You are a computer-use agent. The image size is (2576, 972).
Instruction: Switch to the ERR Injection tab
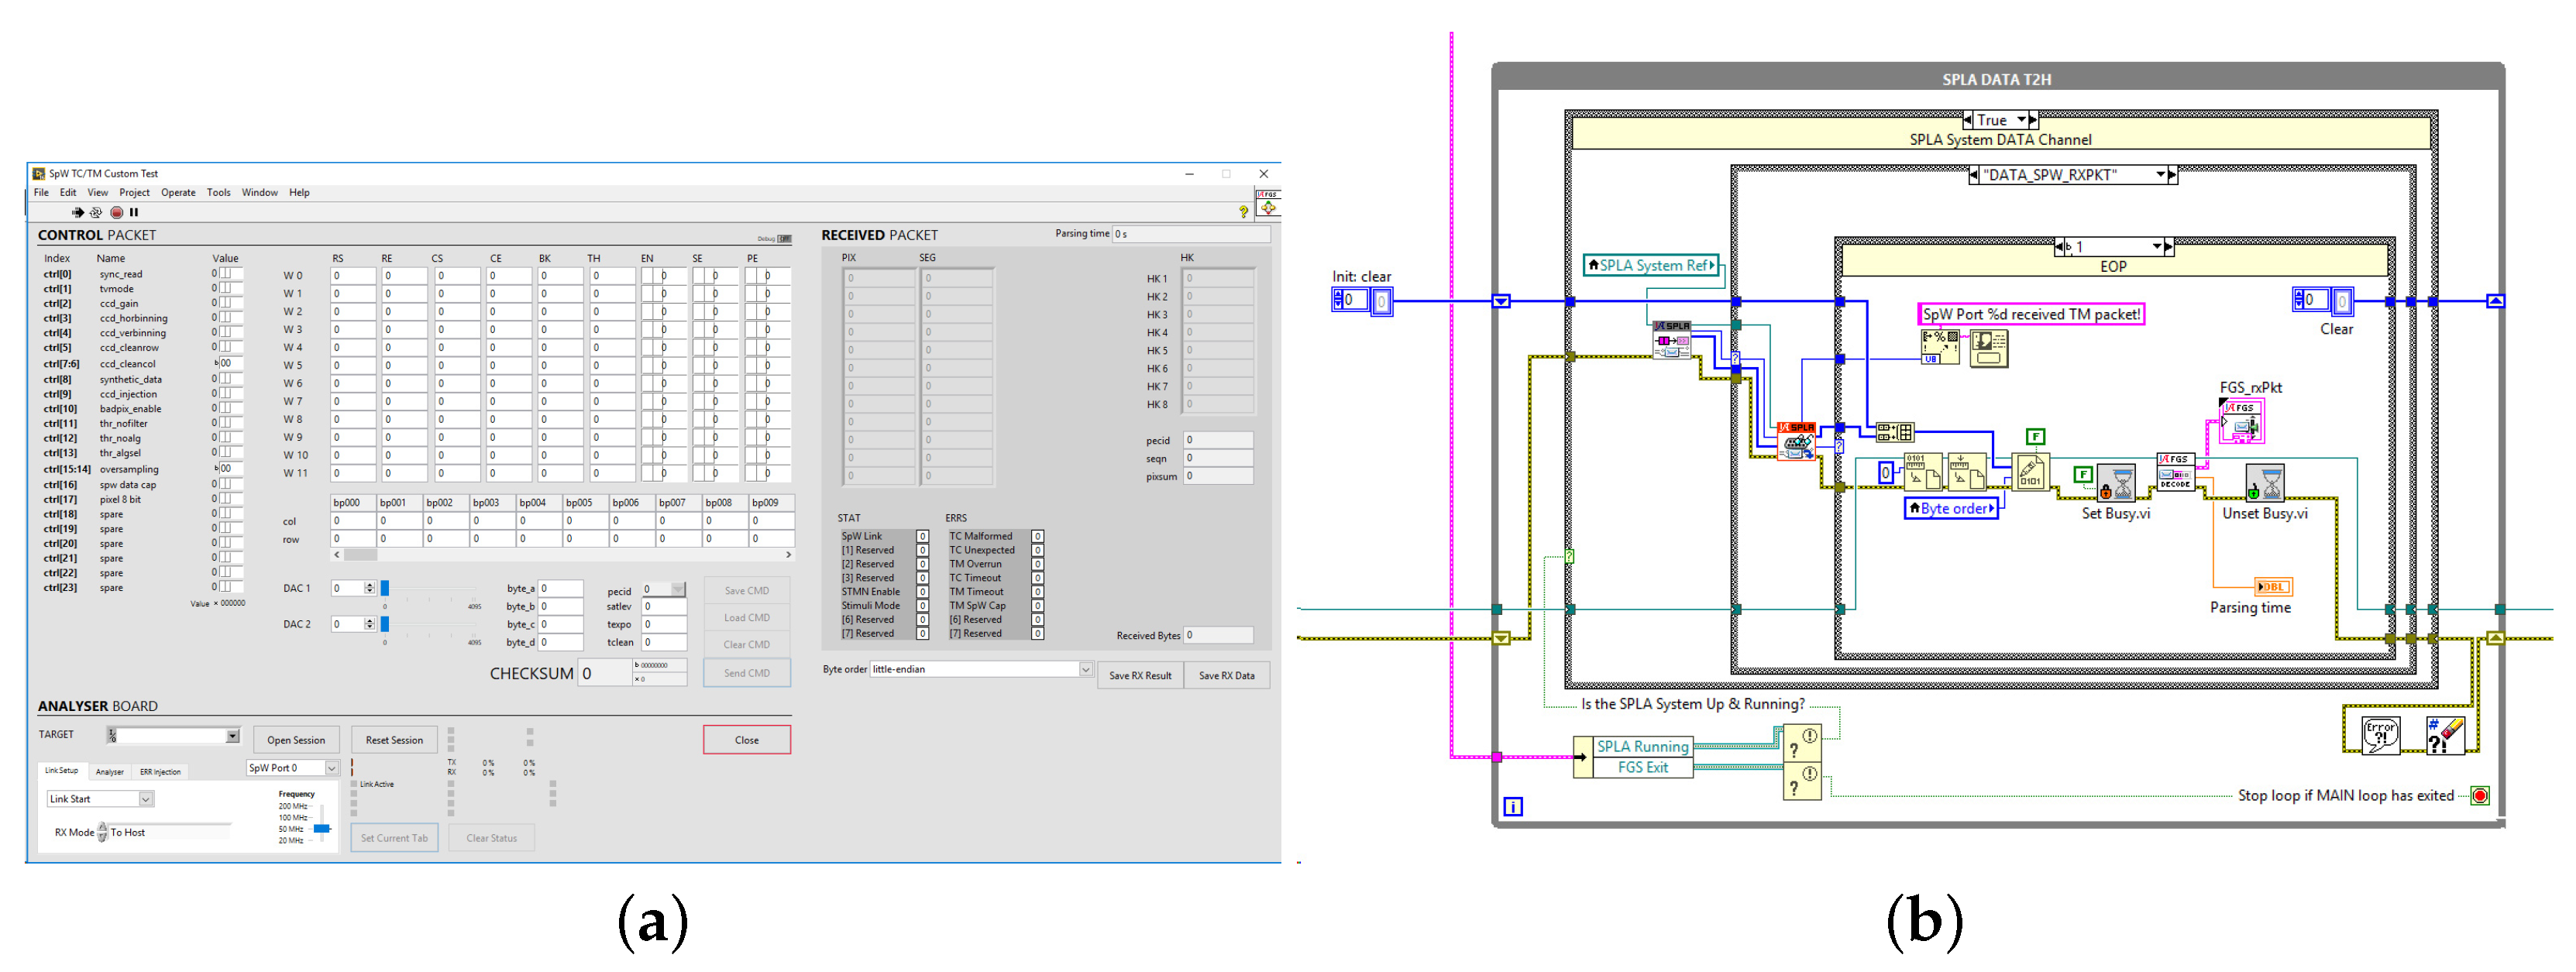point(161,771)
